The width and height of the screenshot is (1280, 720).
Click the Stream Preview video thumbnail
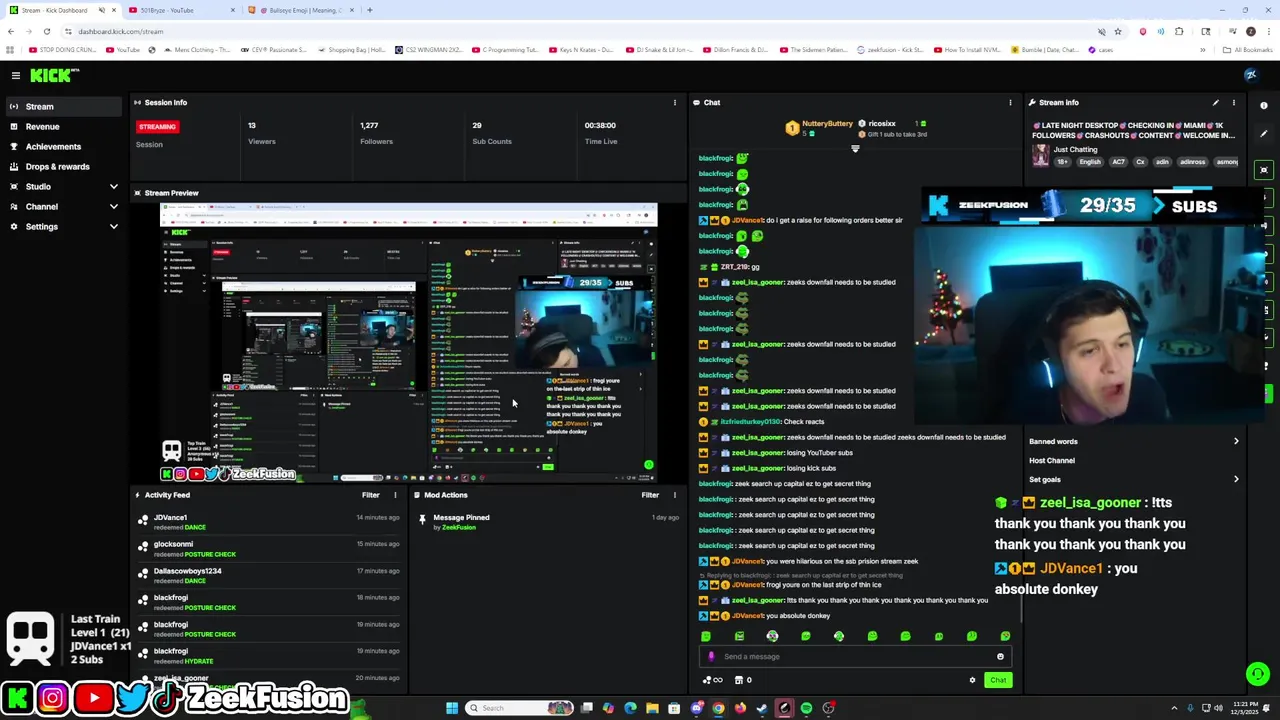(x=408, y=343)
